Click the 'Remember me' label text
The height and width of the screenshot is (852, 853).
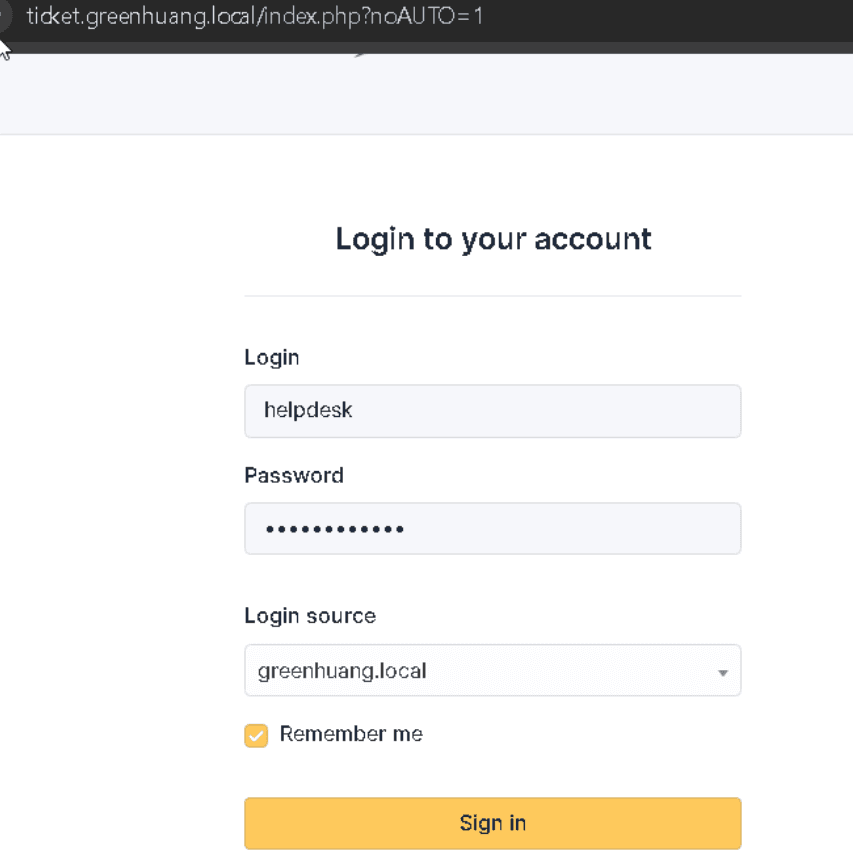(x=351, y=734)
